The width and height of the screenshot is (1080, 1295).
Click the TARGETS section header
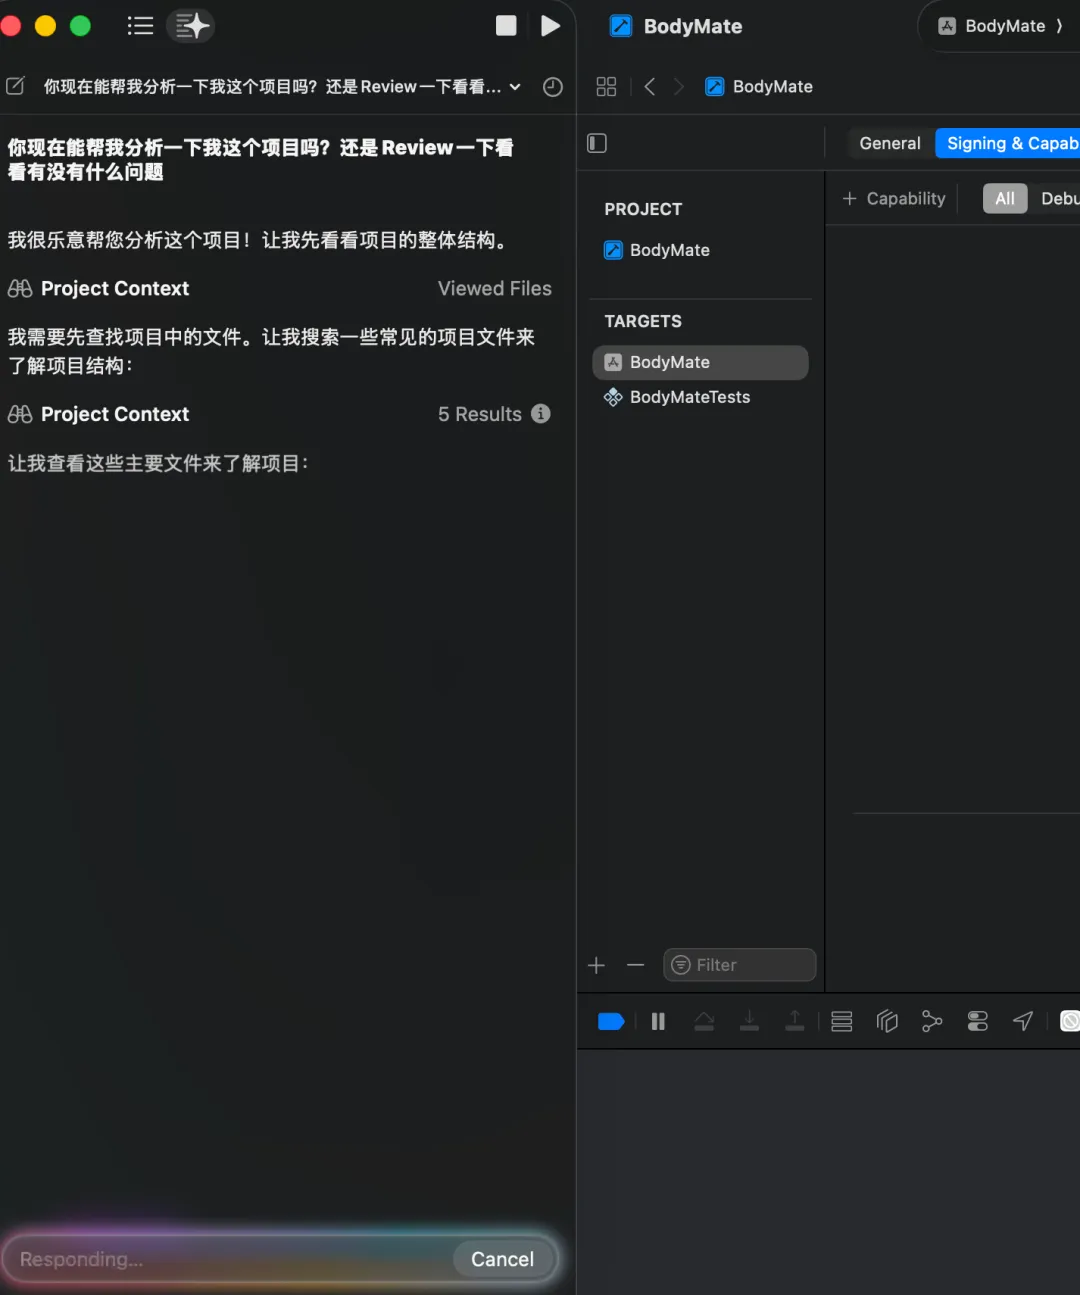point(643,321)
